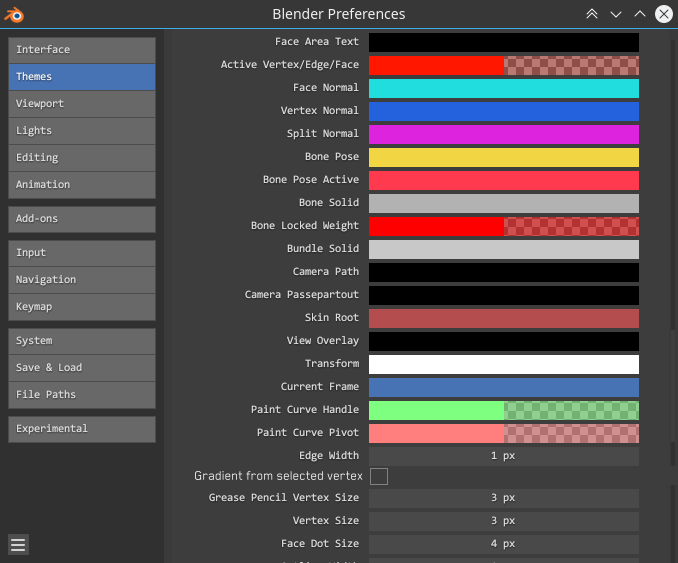Open the Add-ons preferences section
The image size is (678, 563).
coord(82,219)
